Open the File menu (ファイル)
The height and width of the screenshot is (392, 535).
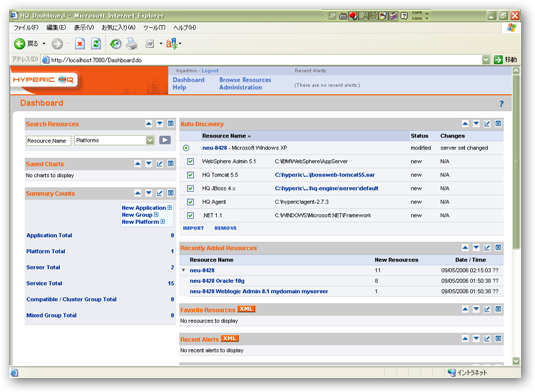pyautogui.click(x=26, y=28)
